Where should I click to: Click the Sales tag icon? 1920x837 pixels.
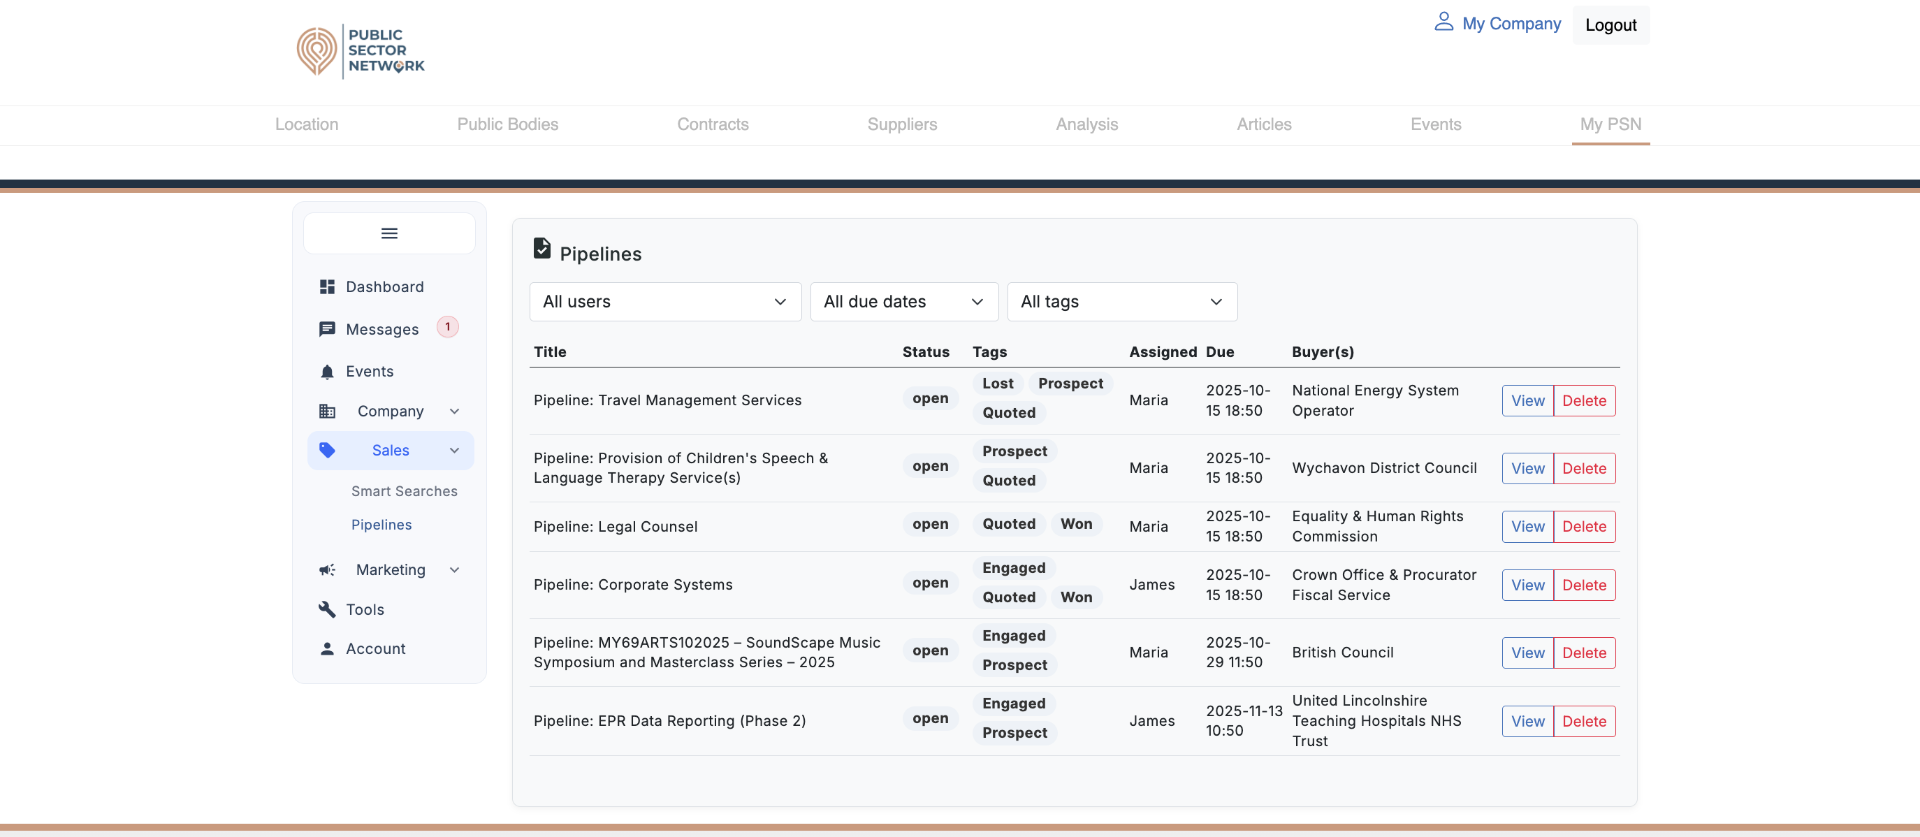tap(327, 450)
